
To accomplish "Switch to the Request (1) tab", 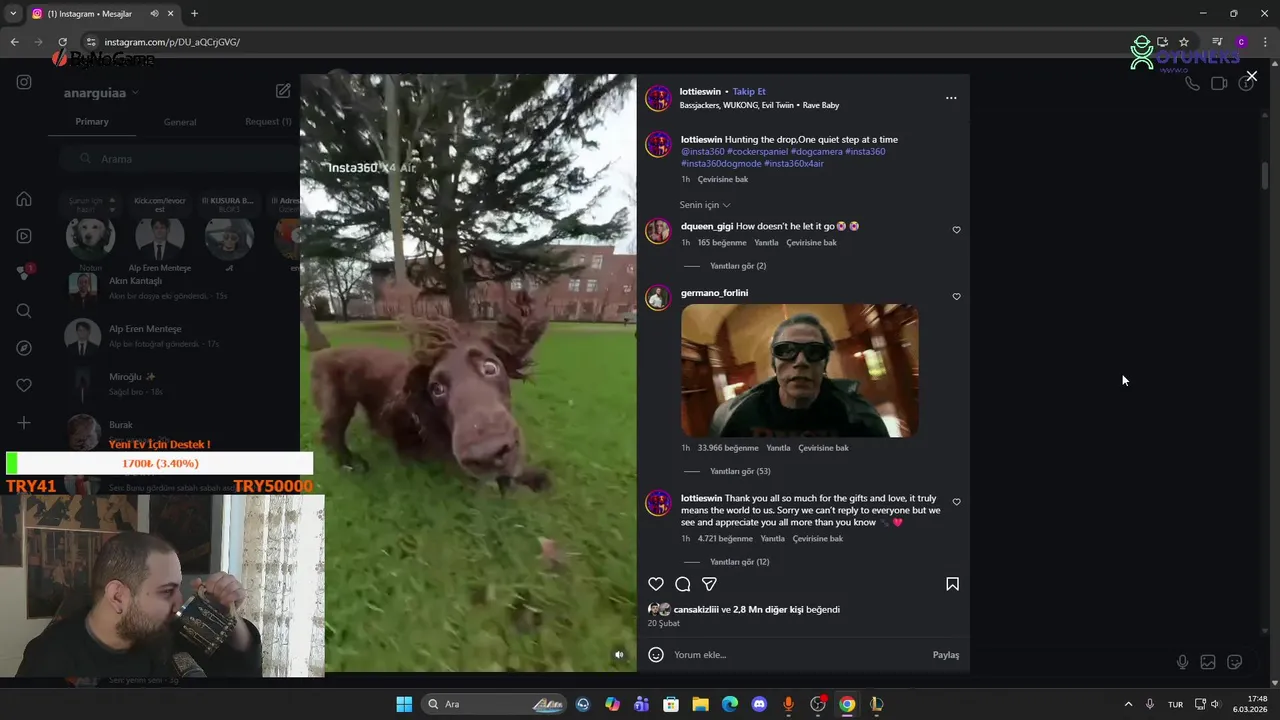I will click(x=268, y=122).
